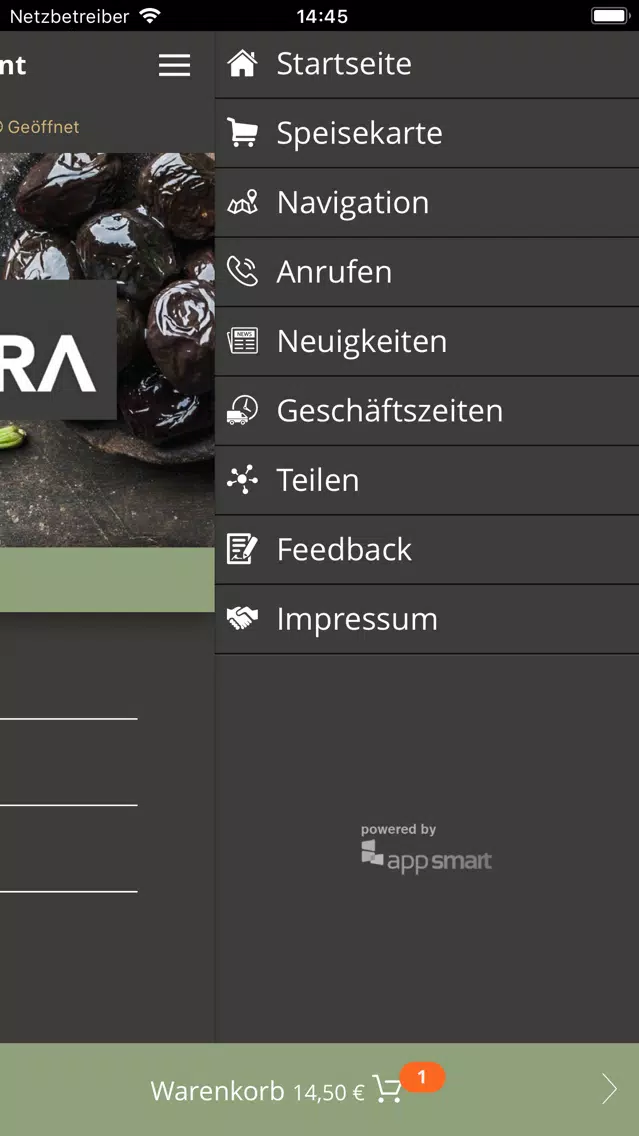This screenshot has height=1136, width=639.
Task: Tap the newspaper icon beside Neuigkeiten
Action: click(242, 341)
